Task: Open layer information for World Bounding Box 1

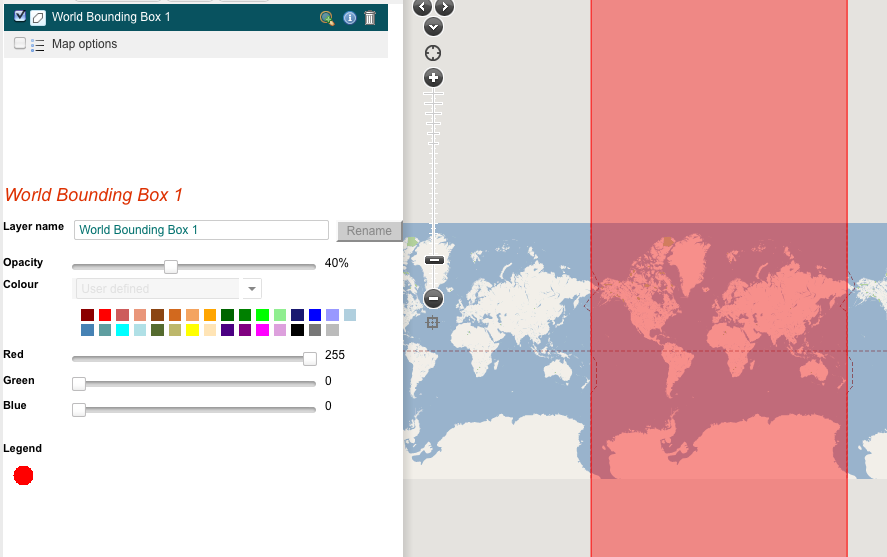Action: (349, 18)
